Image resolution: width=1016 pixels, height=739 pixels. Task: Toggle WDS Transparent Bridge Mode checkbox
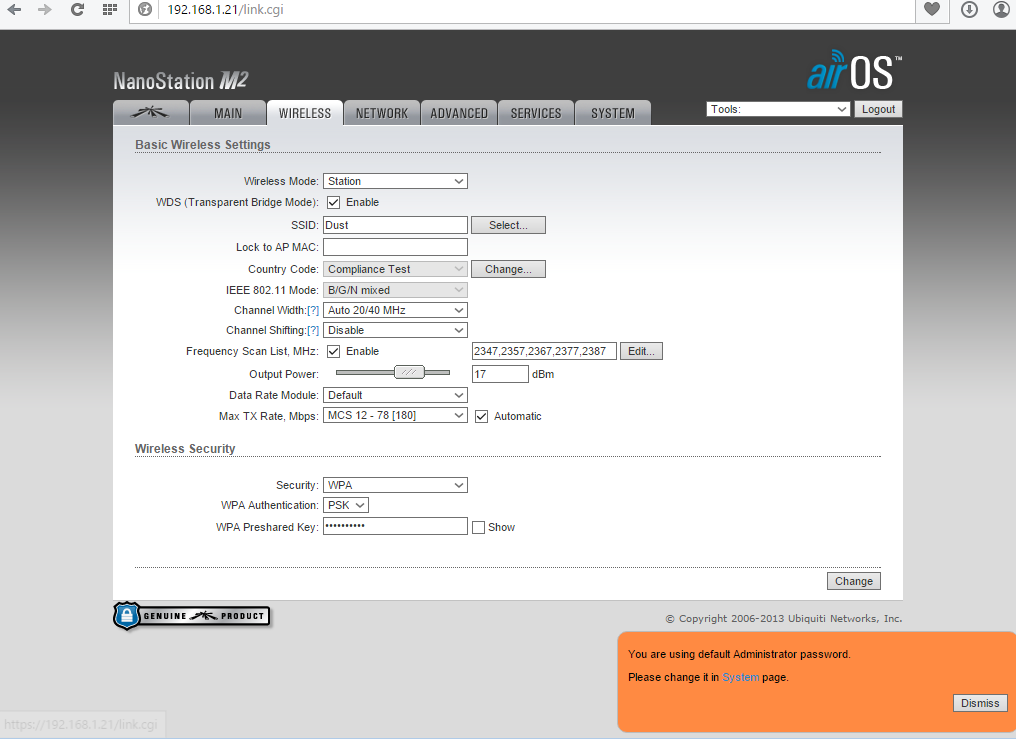[x=334, y=203]
